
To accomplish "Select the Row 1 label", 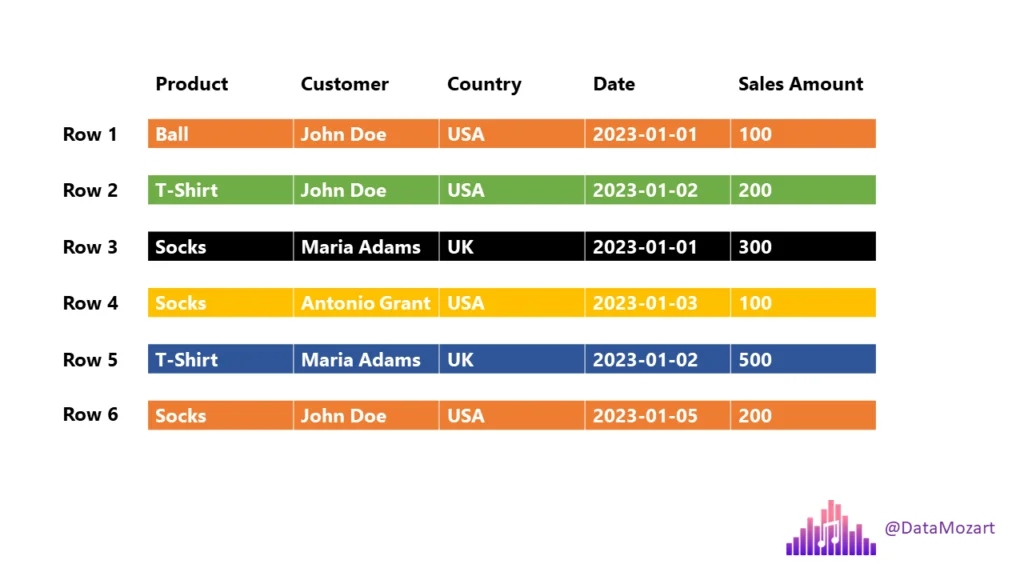I will point(90,134).
